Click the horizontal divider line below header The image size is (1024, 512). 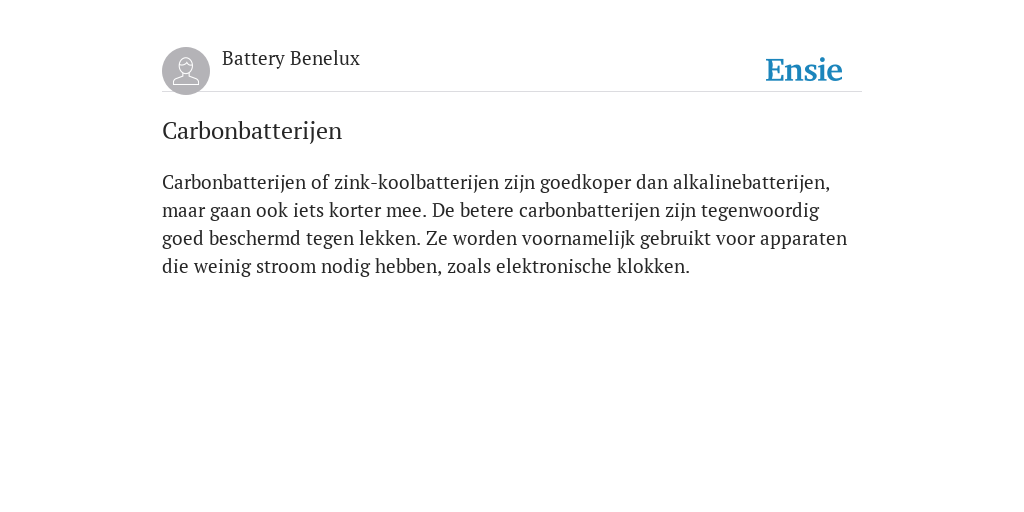tap(512, 92)
